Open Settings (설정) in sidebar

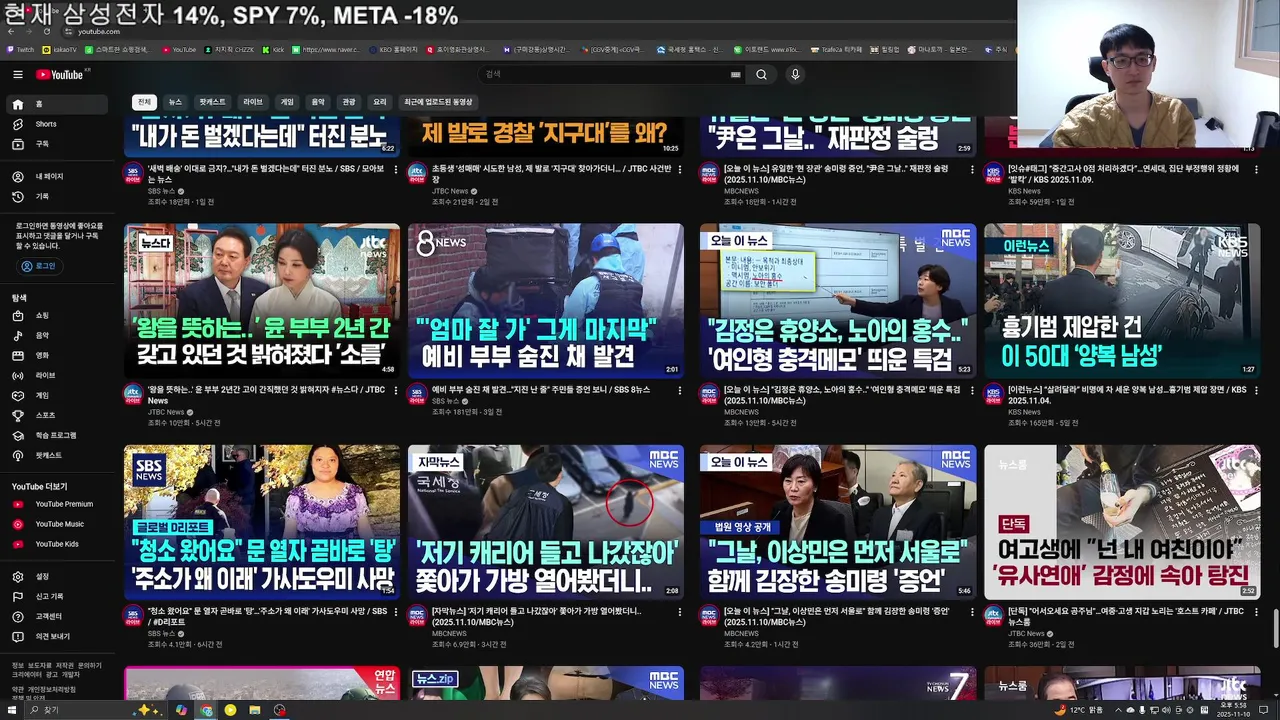coord(55,576)
